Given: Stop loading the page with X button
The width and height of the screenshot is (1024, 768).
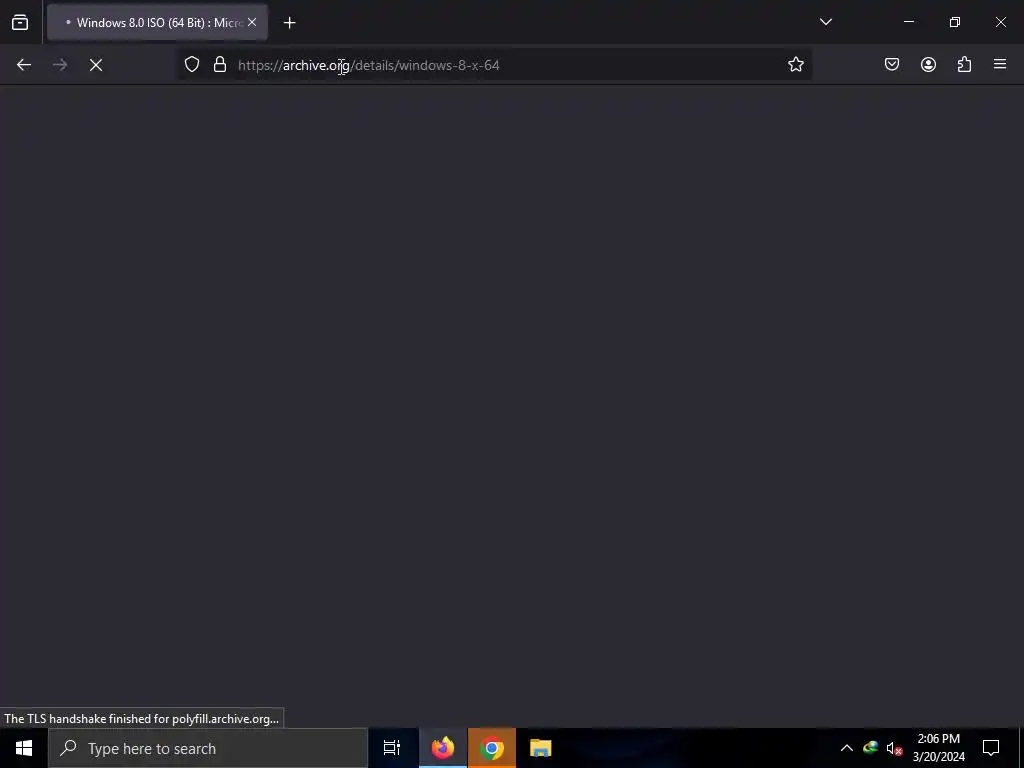Looking at the screenshot, I should click(x=96, y=65).
